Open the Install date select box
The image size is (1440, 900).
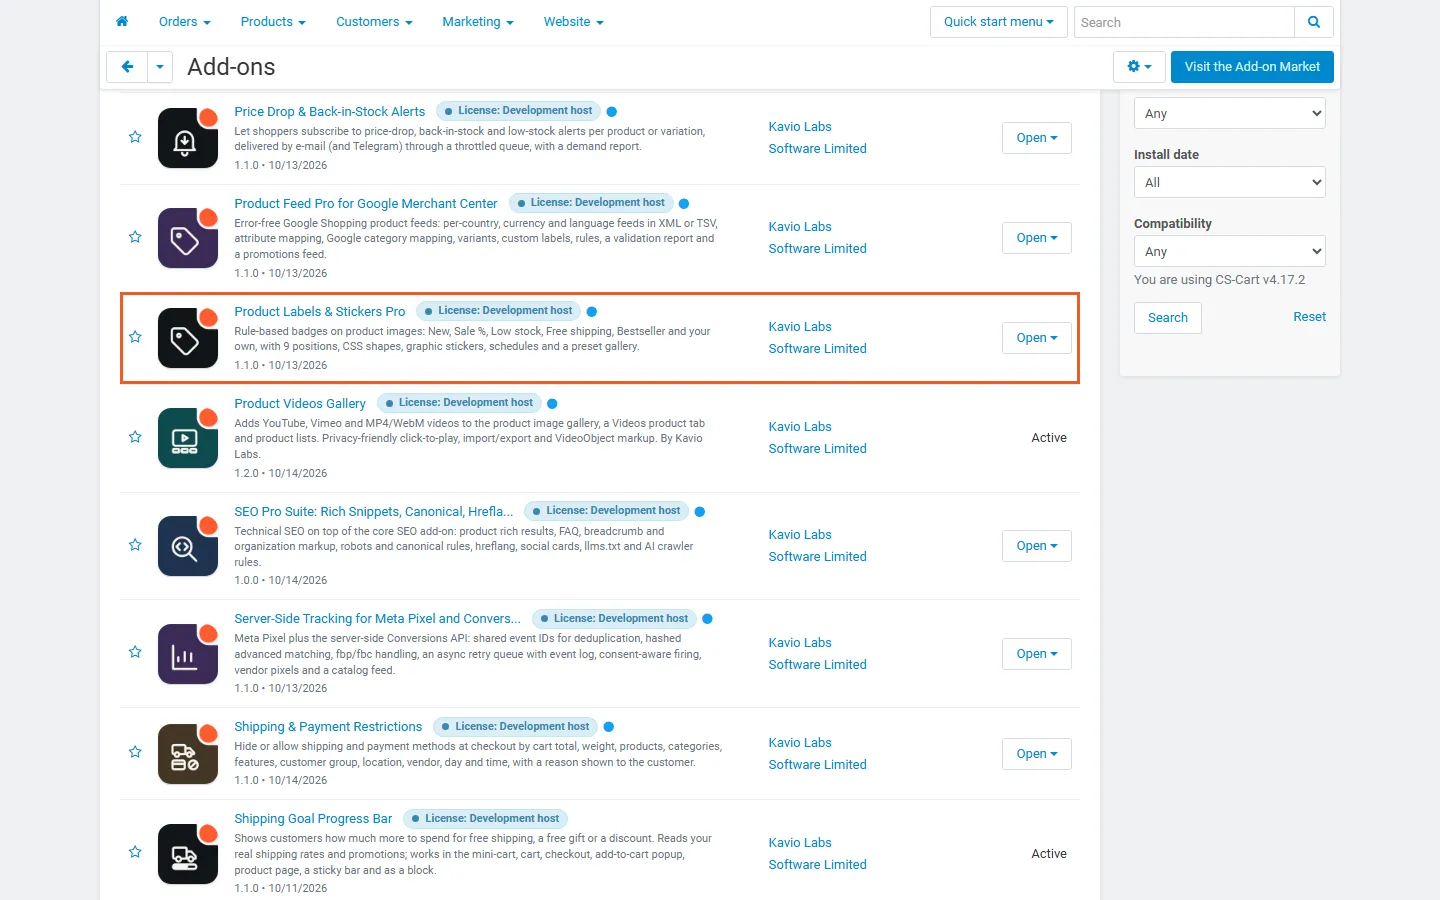pos(1230,182)
